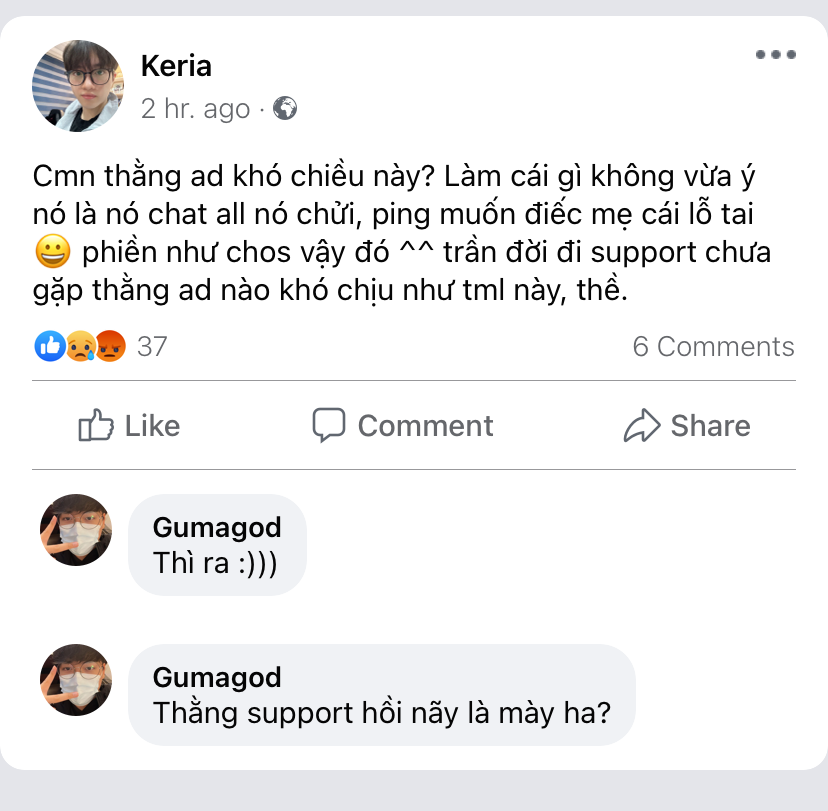Open Gumagod's name on the "Thằng support" comment
Image resolution: width=828 pixels, height=811 pixels.
pyautogui.click(x=217, y=677)
